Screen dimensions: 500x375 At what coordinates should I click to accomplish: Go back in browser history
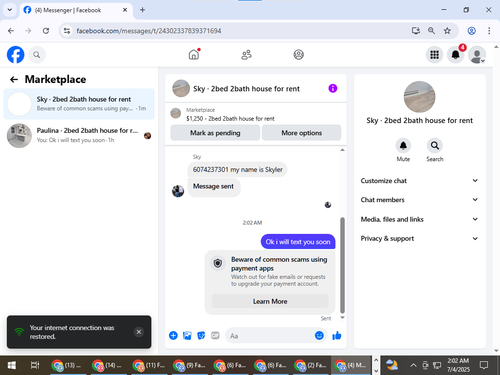pyautogui.click(x=11, y=31)
